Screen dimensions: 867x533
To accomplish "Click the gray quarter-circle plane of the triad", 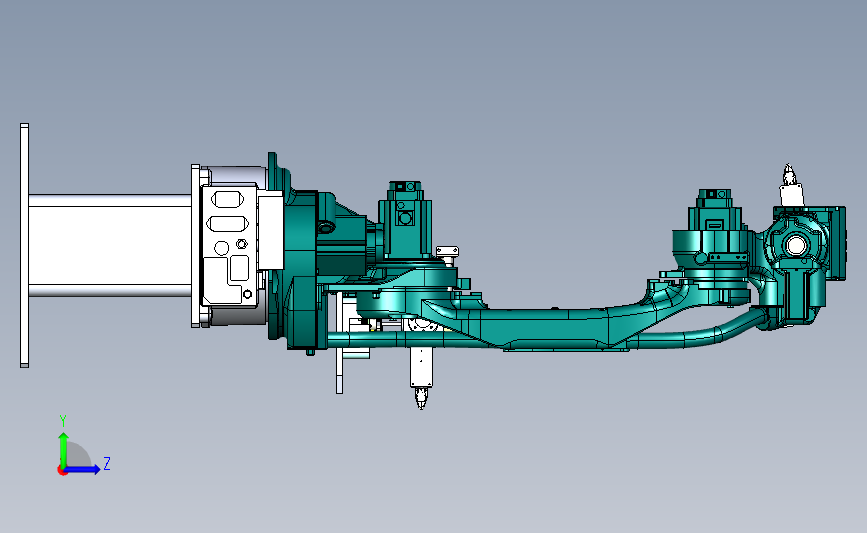I will [x=78, y=454].
